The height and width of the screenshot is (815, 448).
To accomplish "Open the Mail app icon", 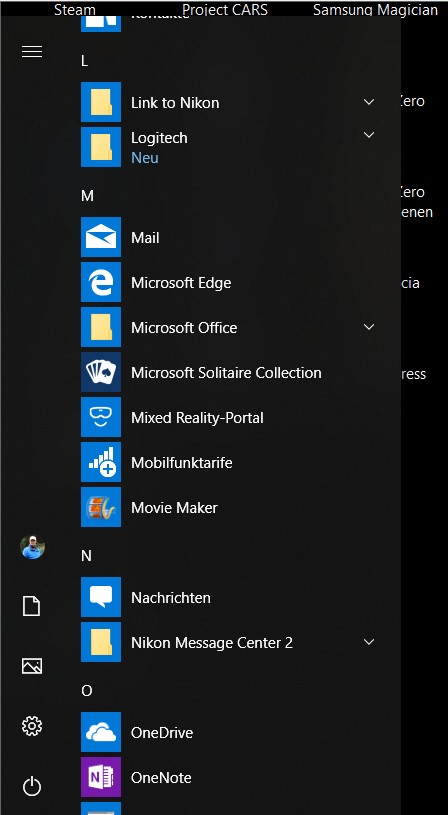I will [x=101, y=238].
